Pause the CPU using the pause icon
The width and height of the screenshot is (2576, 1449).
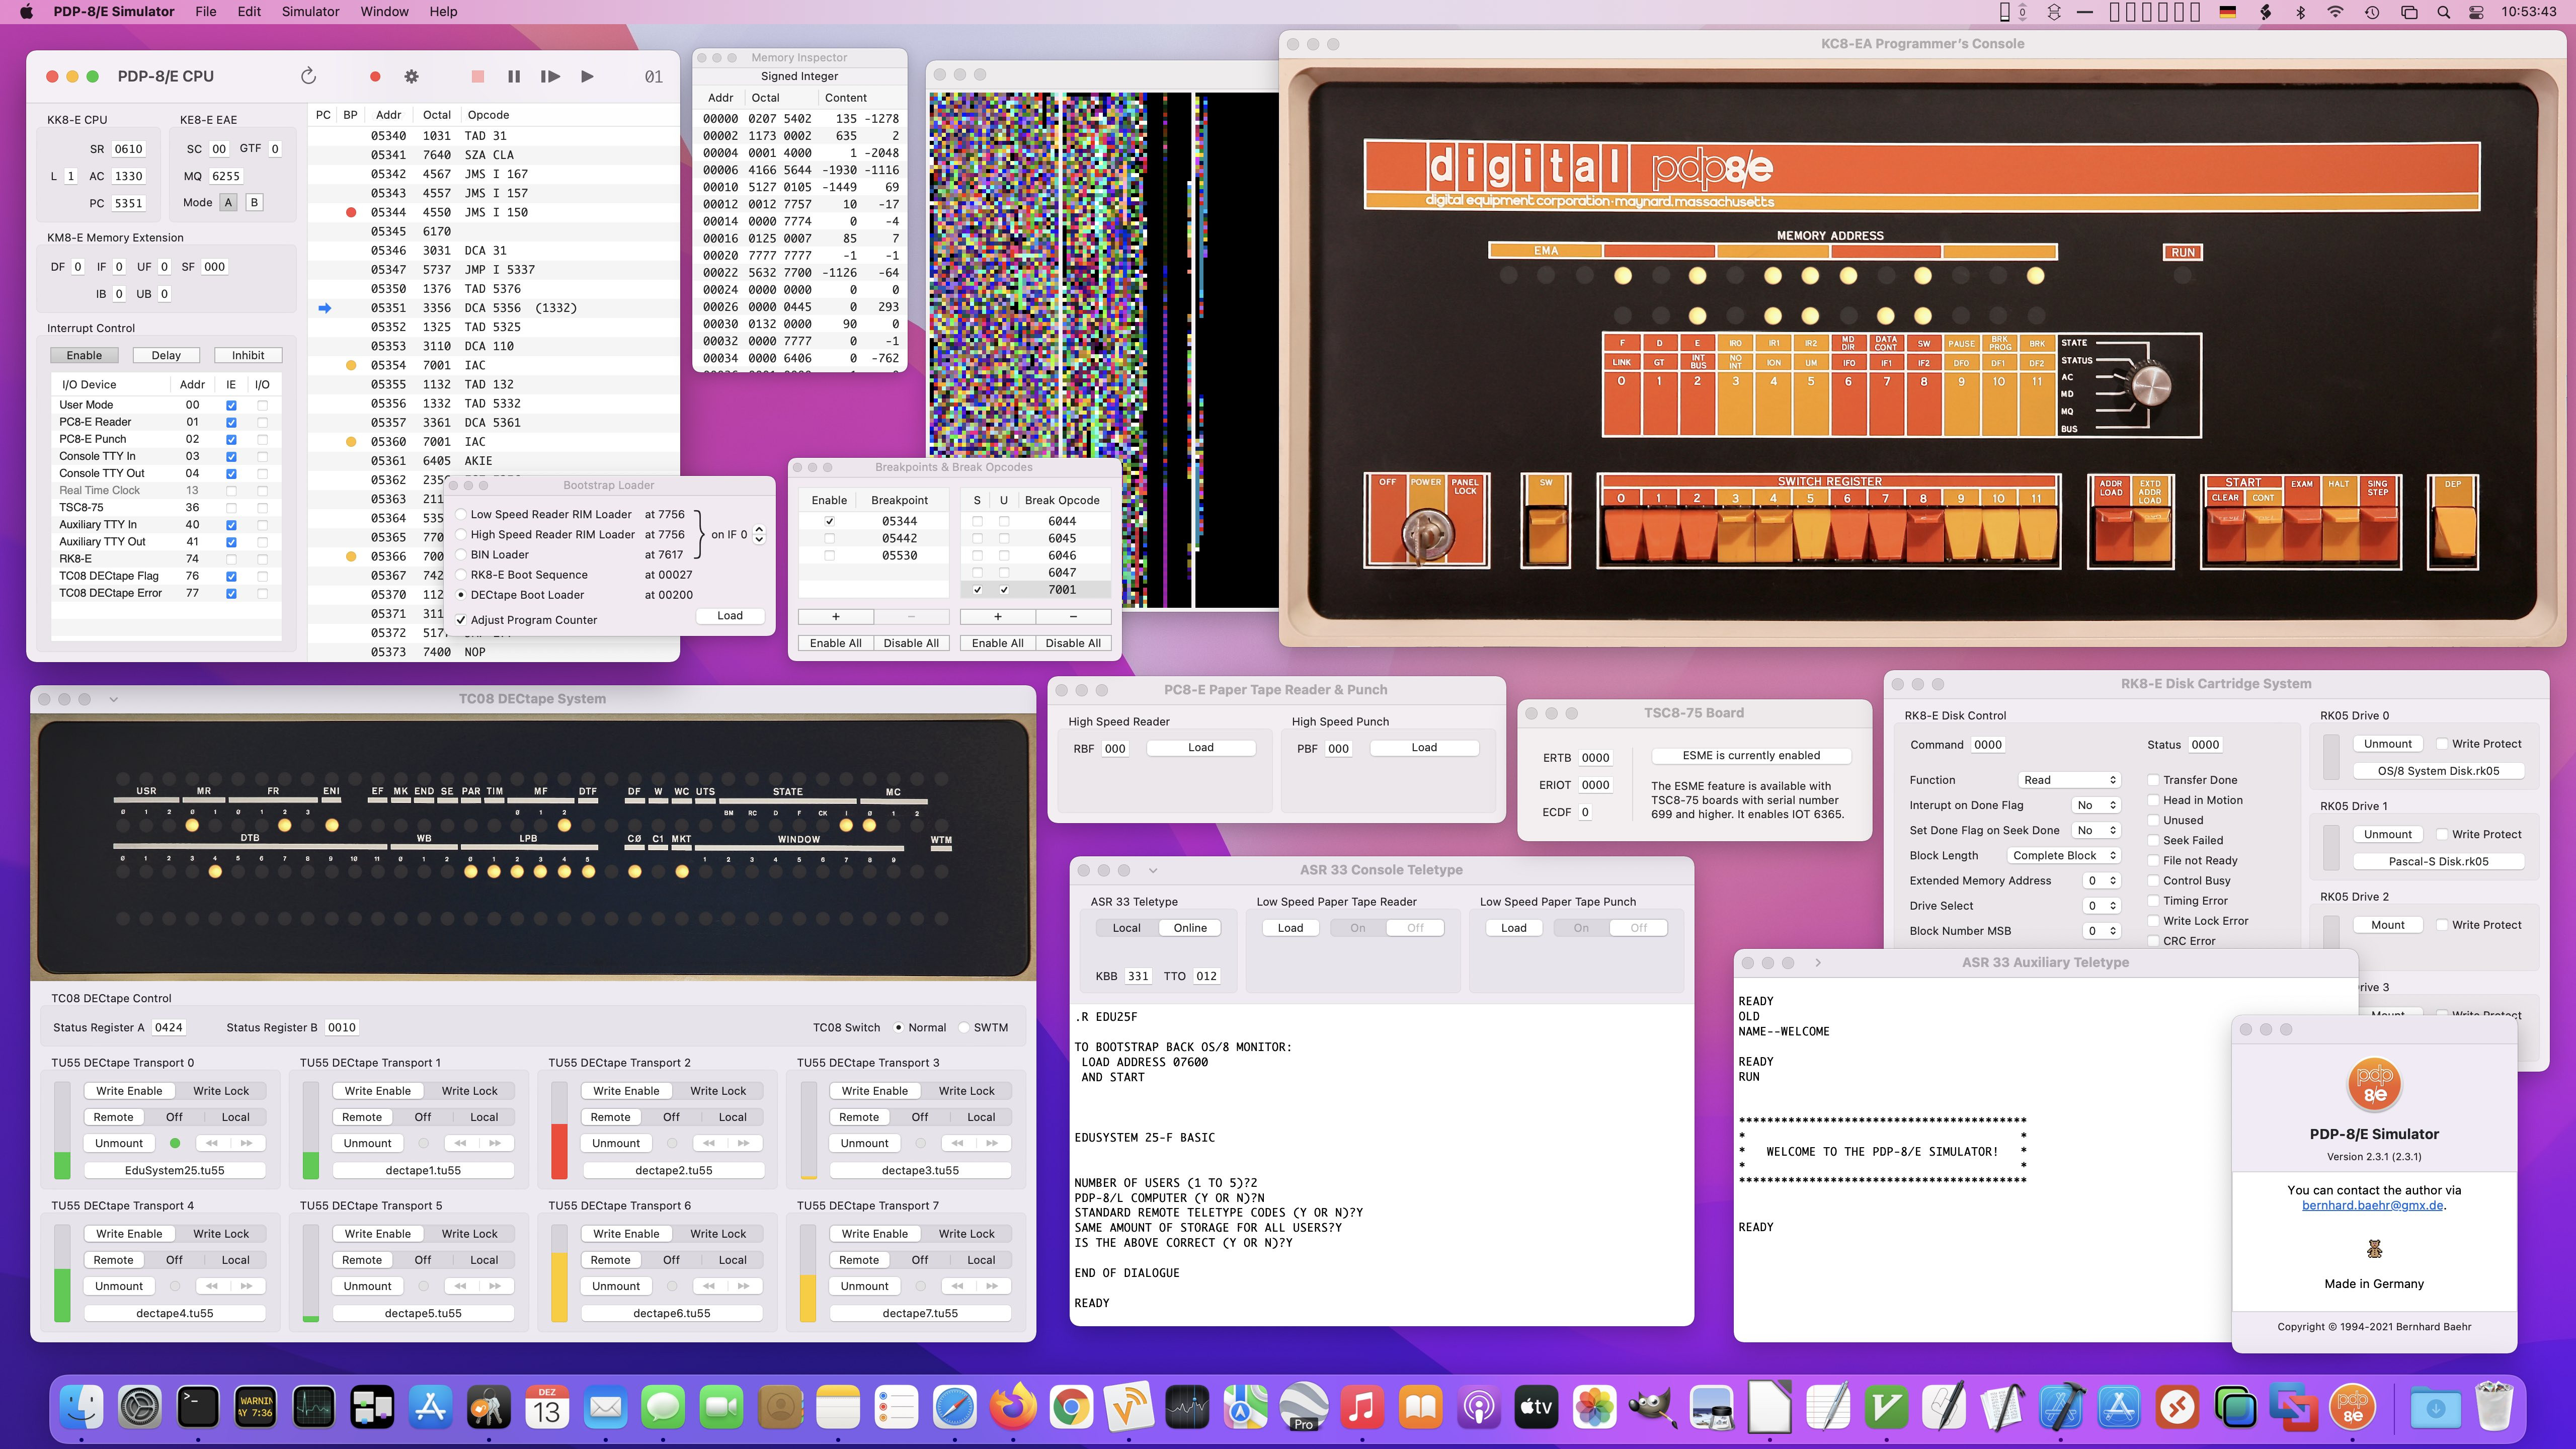(514, 76)
